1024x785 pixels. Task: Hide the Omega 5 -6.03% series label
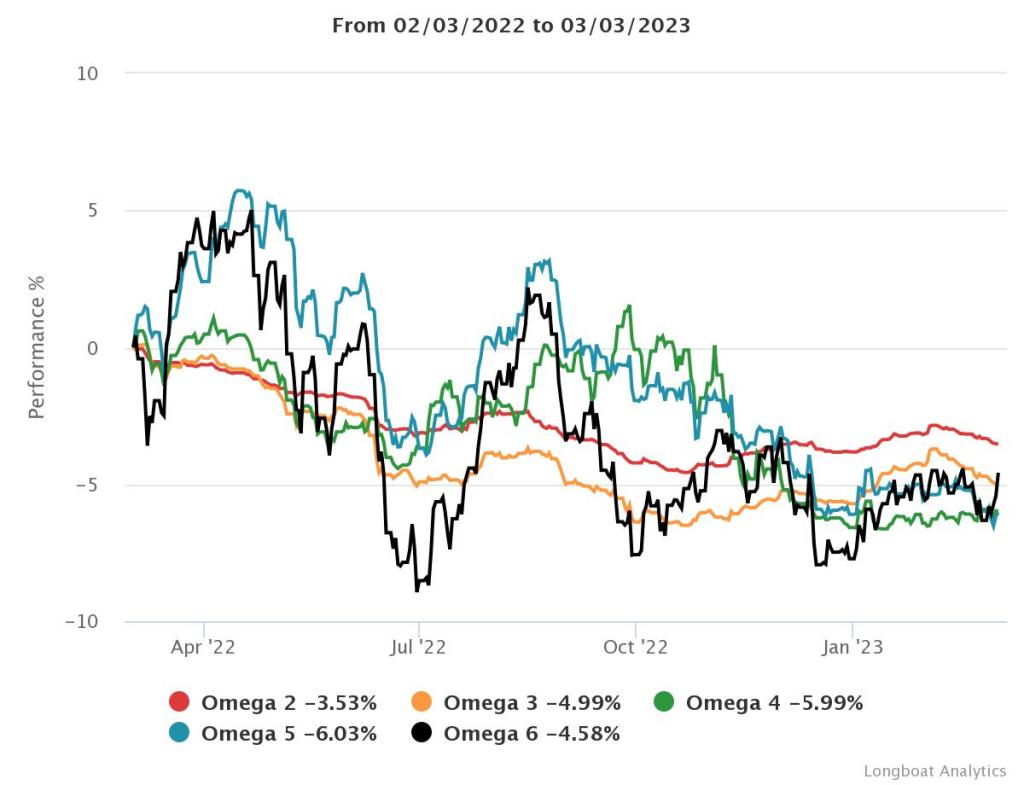click(x=290, y=733)
